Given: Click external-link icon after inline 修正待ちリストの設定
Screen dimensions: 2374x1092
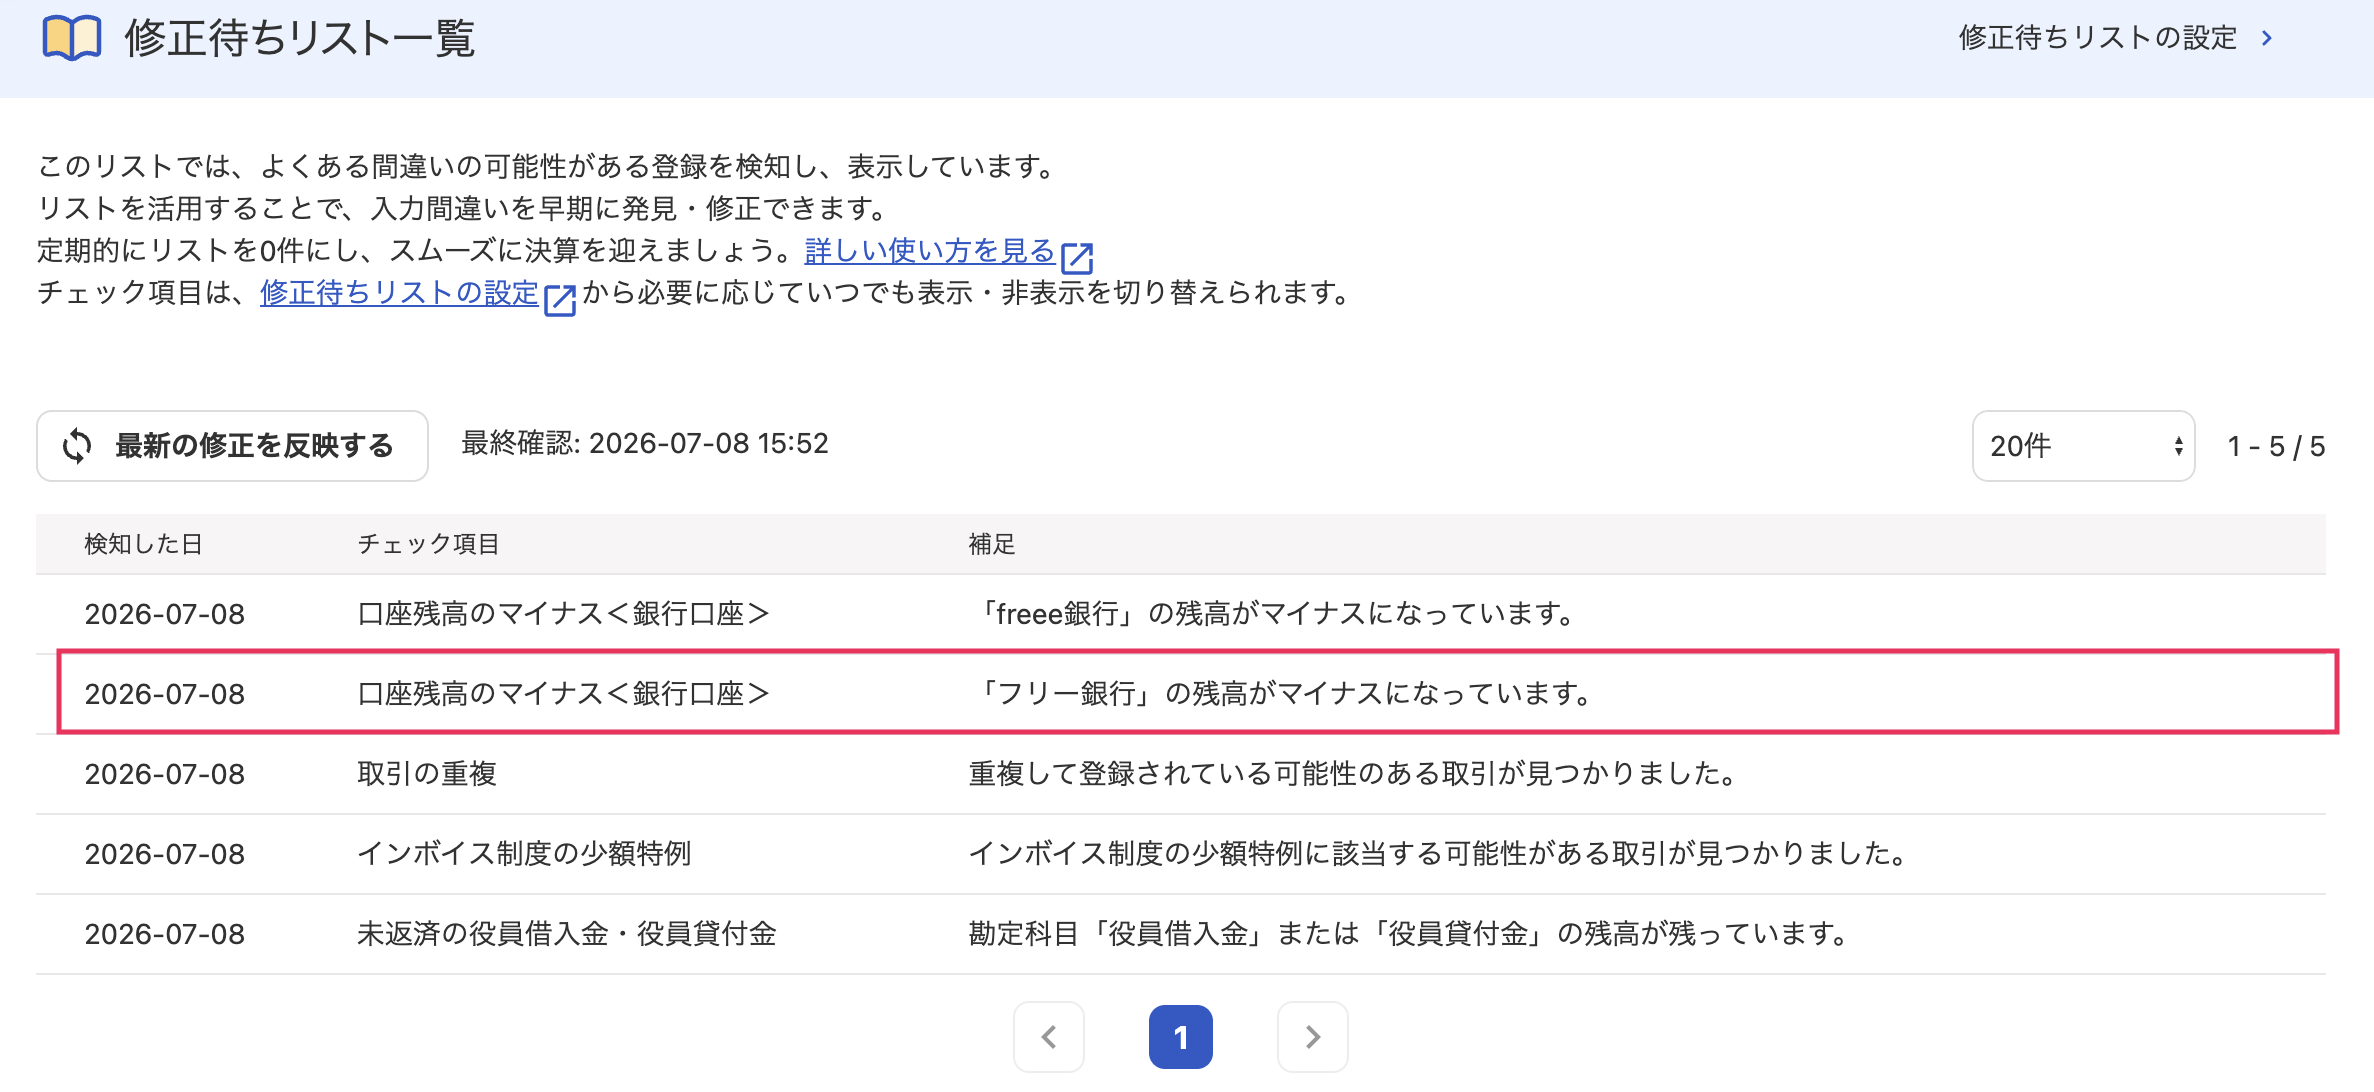Looking at the screenshot, I should click(560, 299).
